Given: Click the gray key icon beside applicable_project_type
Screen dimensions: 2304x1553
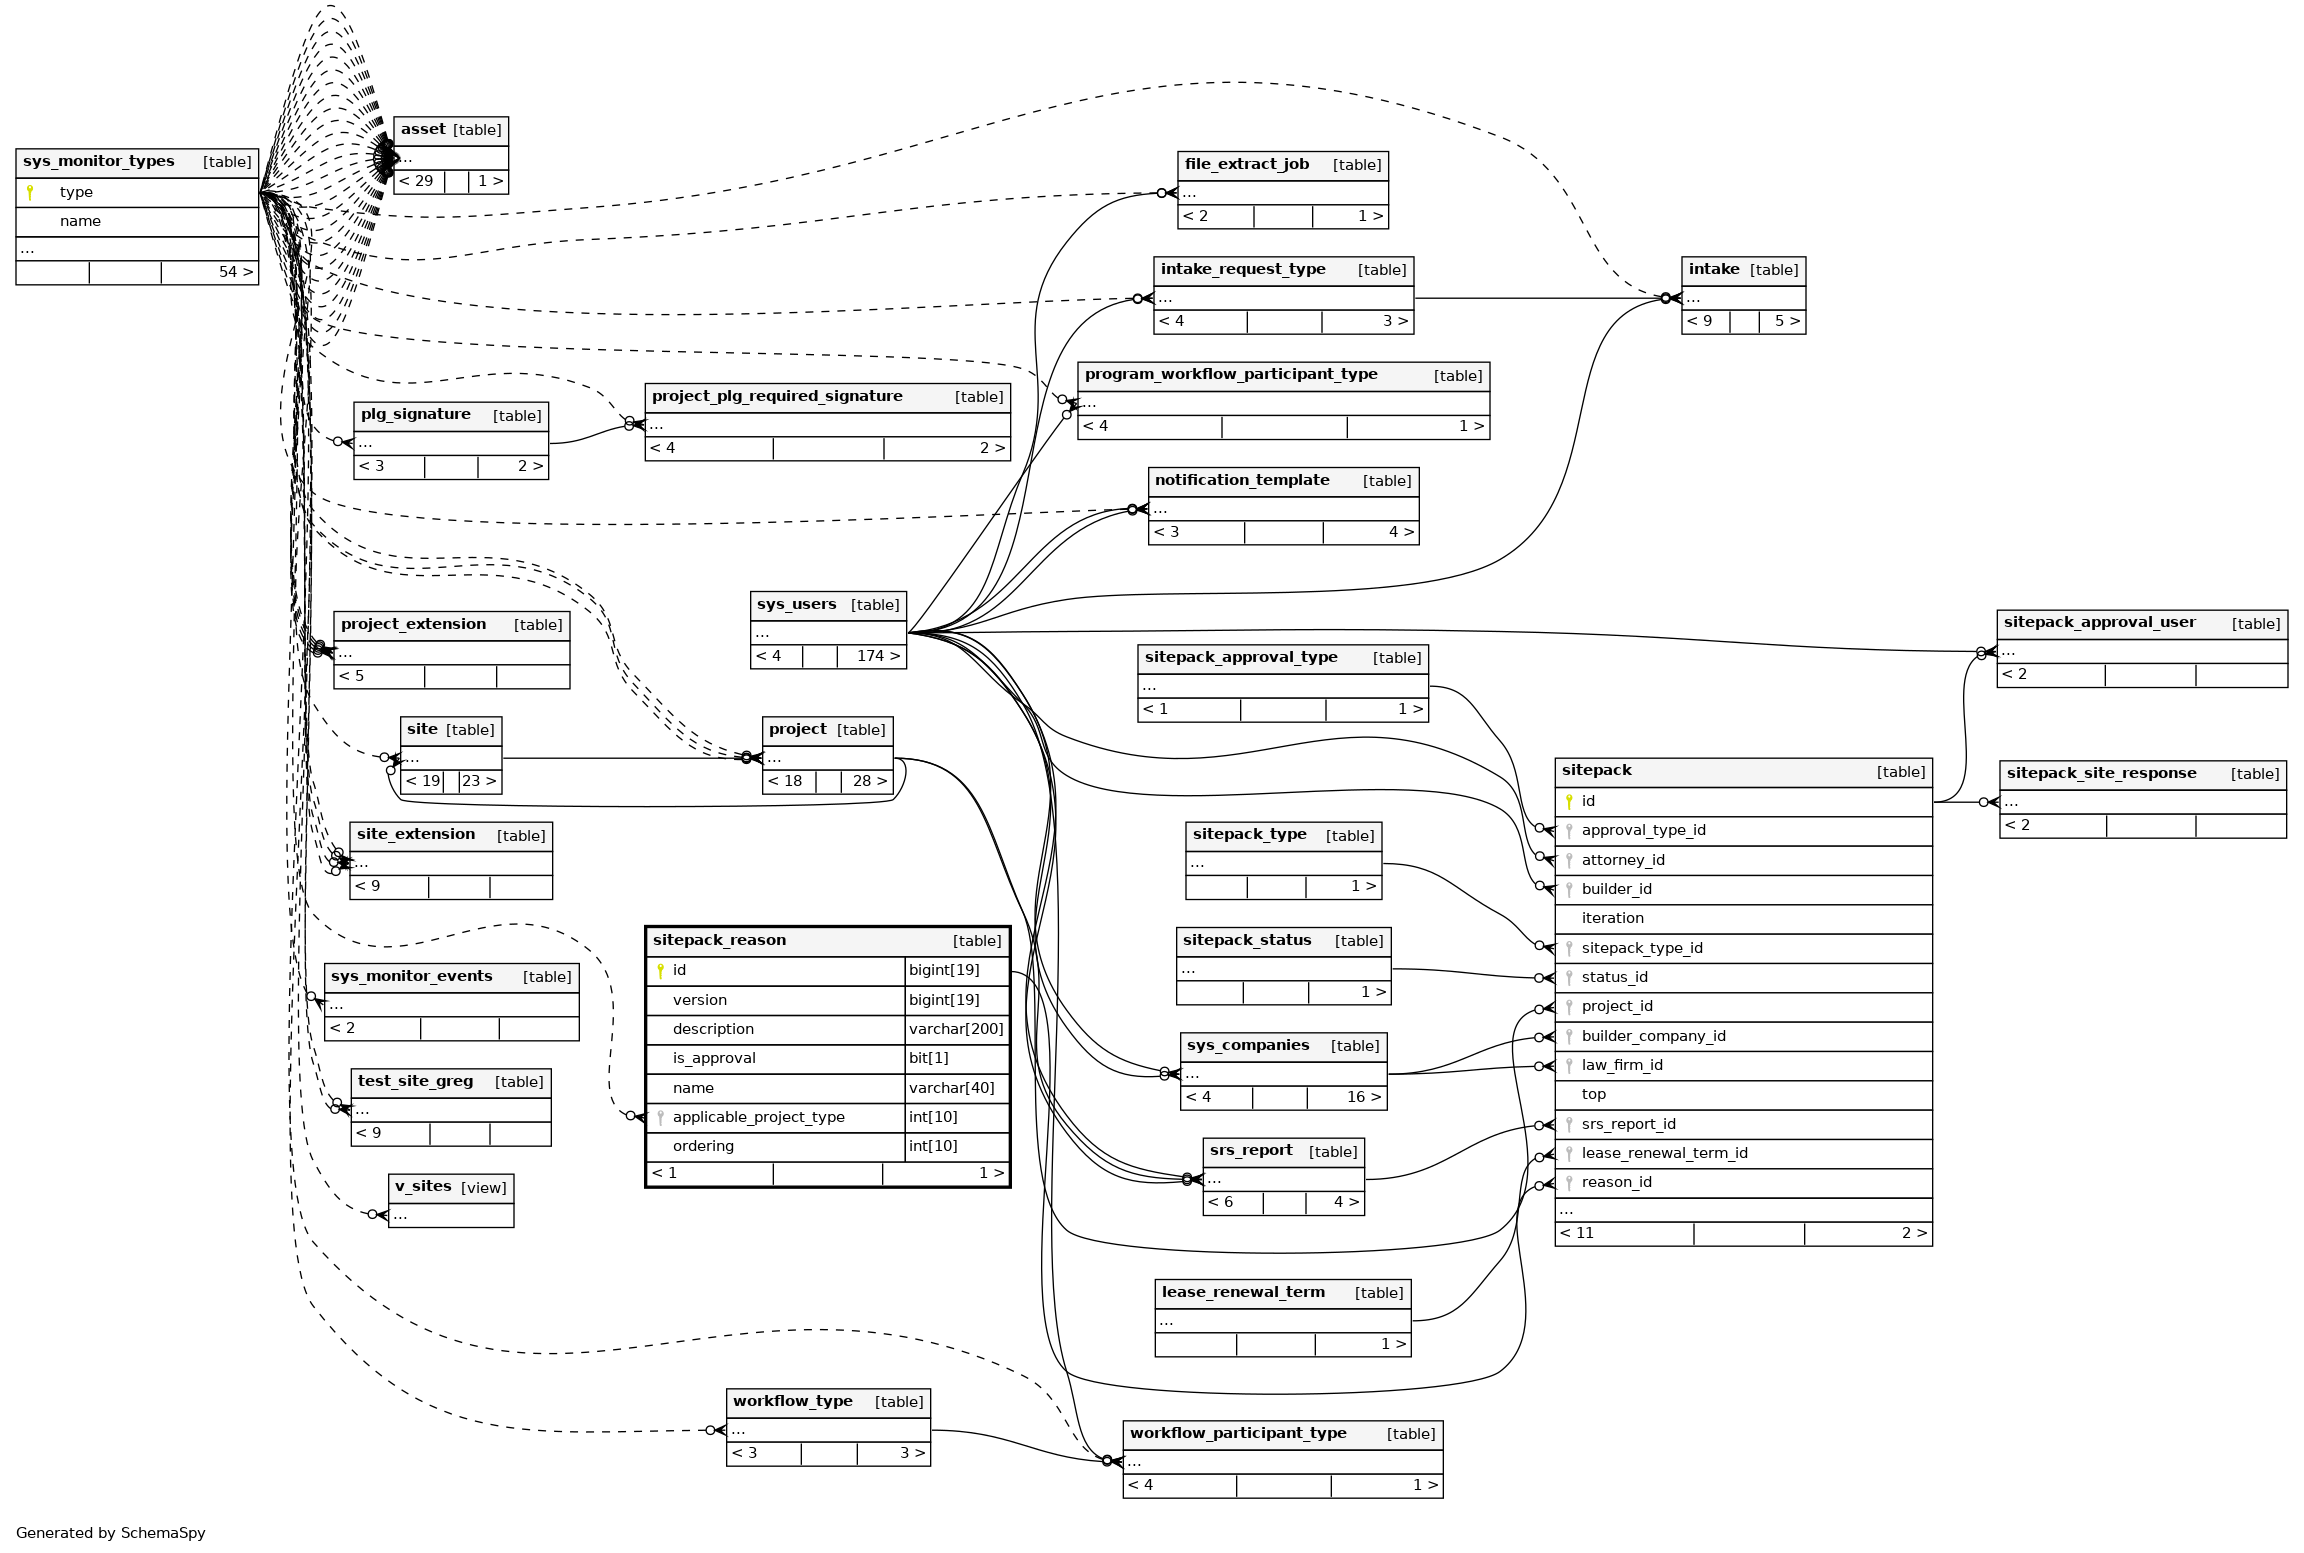Looking at the screenshot, I should click(660, 1117).
